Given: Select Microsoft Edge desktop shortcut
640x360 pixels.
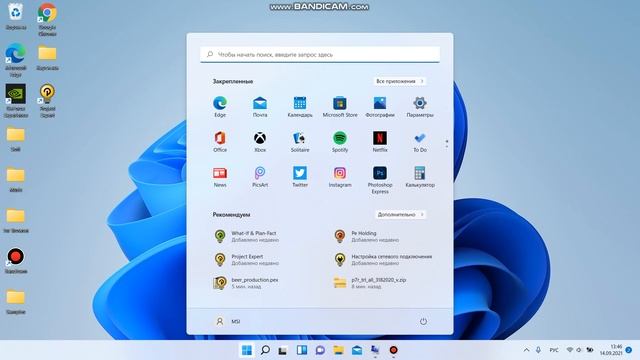Looking at the screenshot, I should click(16, 60).
